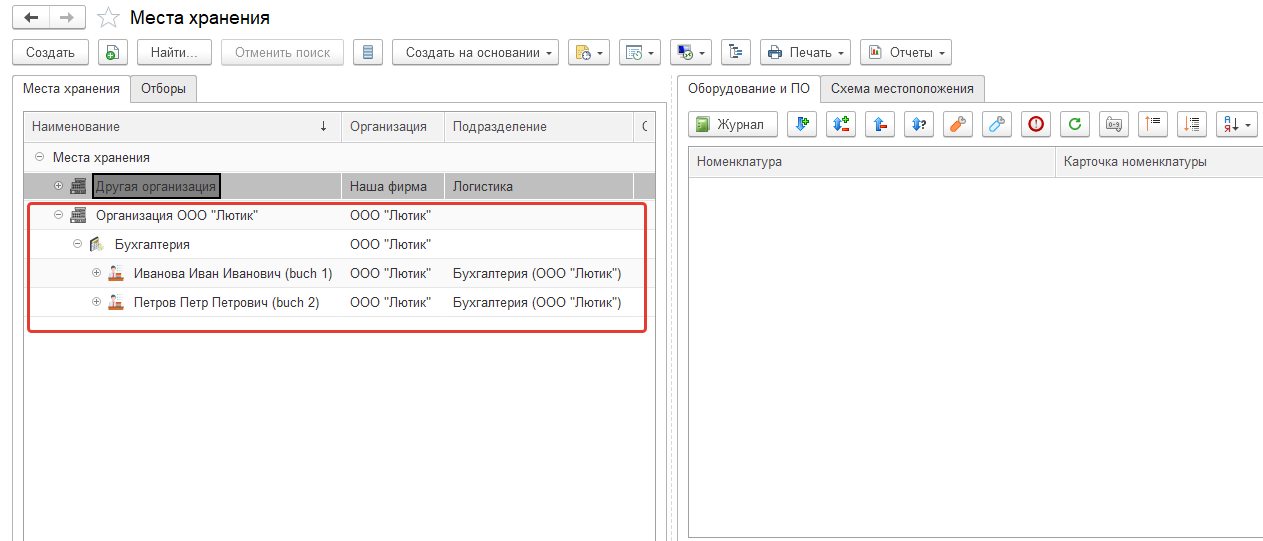The image size is (1263, 541).
Task: Collapse the Бухгалтерия tree node
Action: click(78, 244)
